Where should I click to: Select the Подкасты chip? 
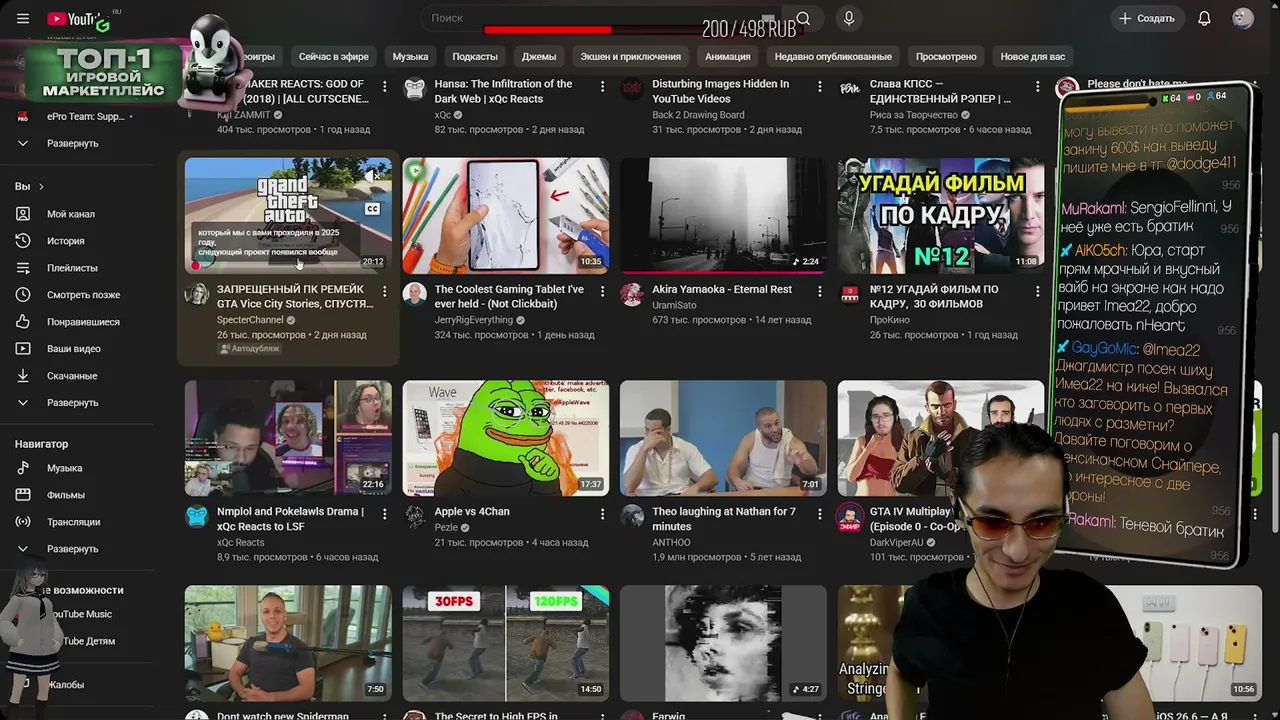pos(475,57)
